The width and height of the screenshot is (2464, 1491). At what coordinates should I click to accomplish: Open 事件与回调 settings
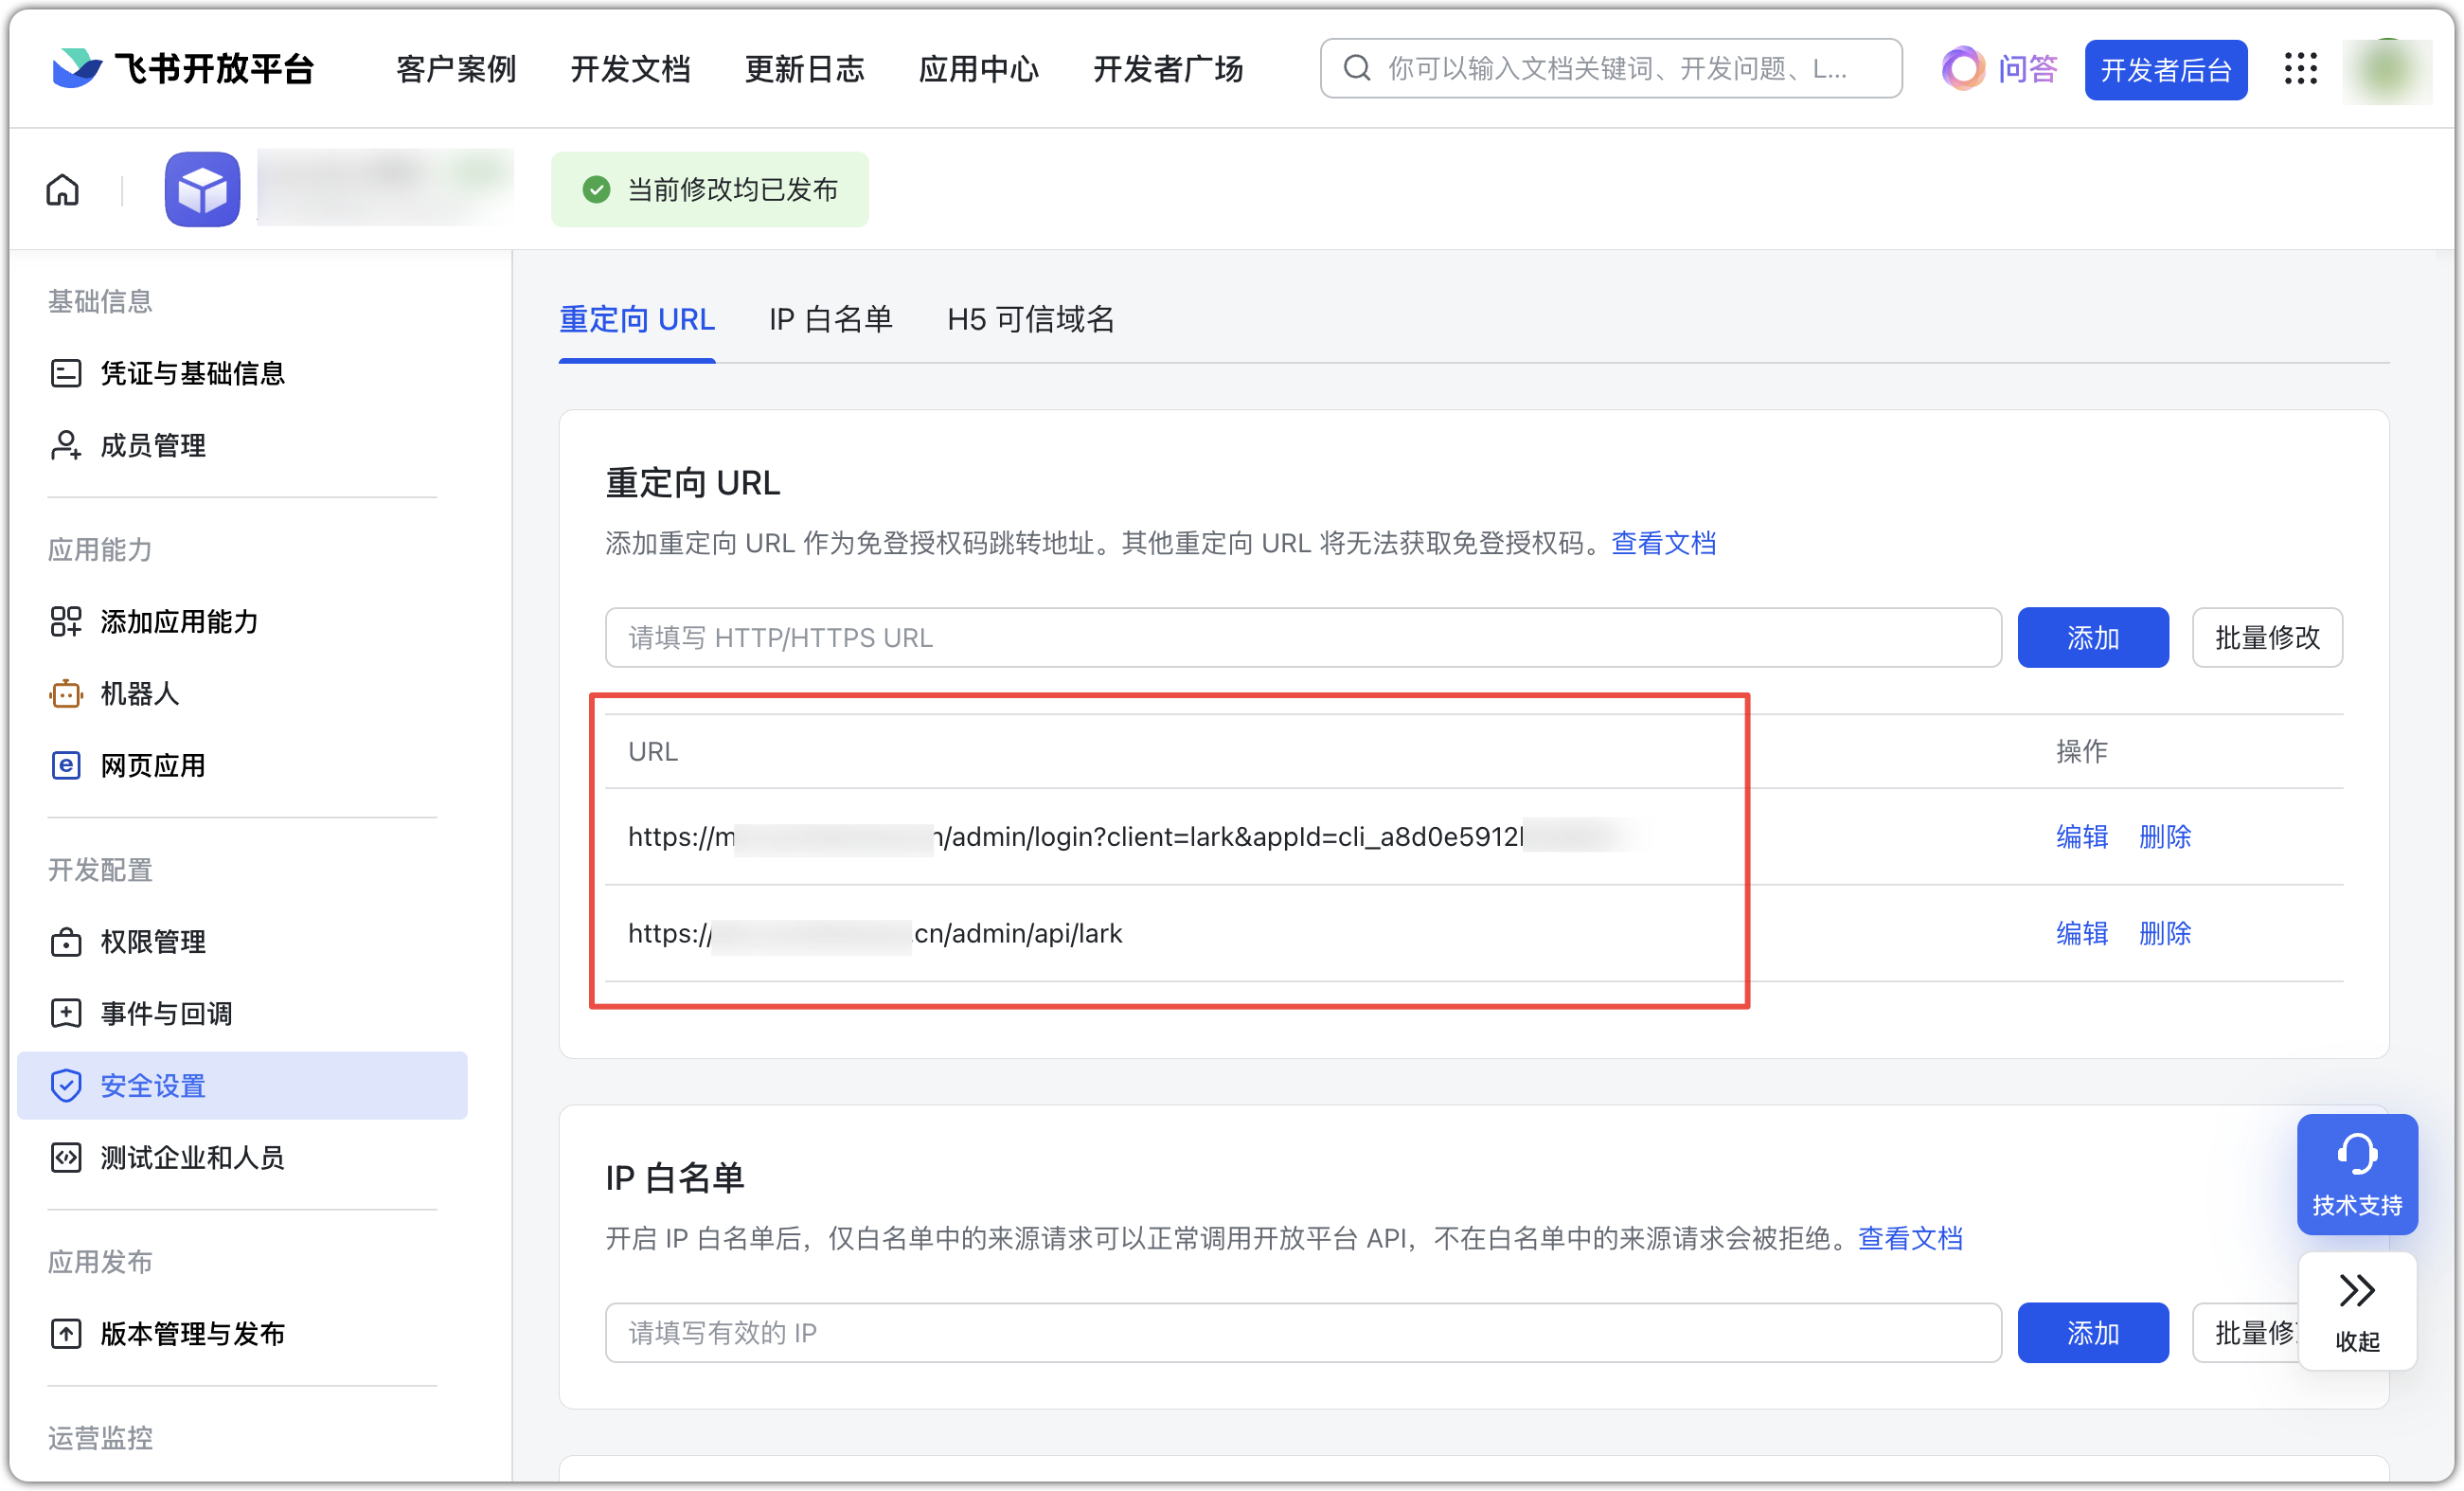(x=165, y=1013)
